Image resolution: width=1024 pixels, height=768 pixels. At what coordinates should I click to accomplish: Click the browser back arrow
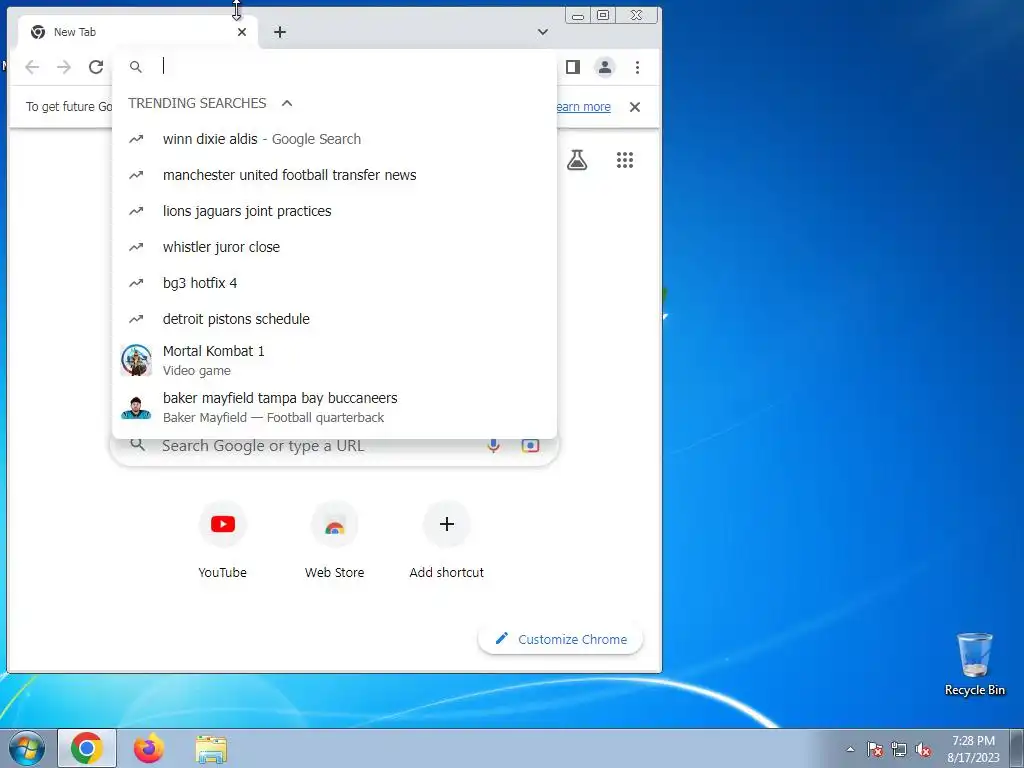tap(32, 67)
